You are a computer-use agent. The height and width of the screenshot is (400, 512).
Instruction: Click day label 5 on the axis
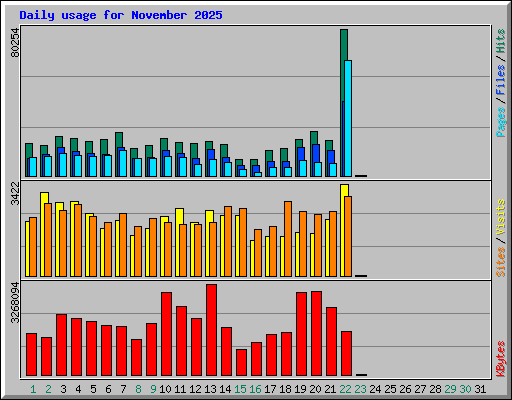93,389
